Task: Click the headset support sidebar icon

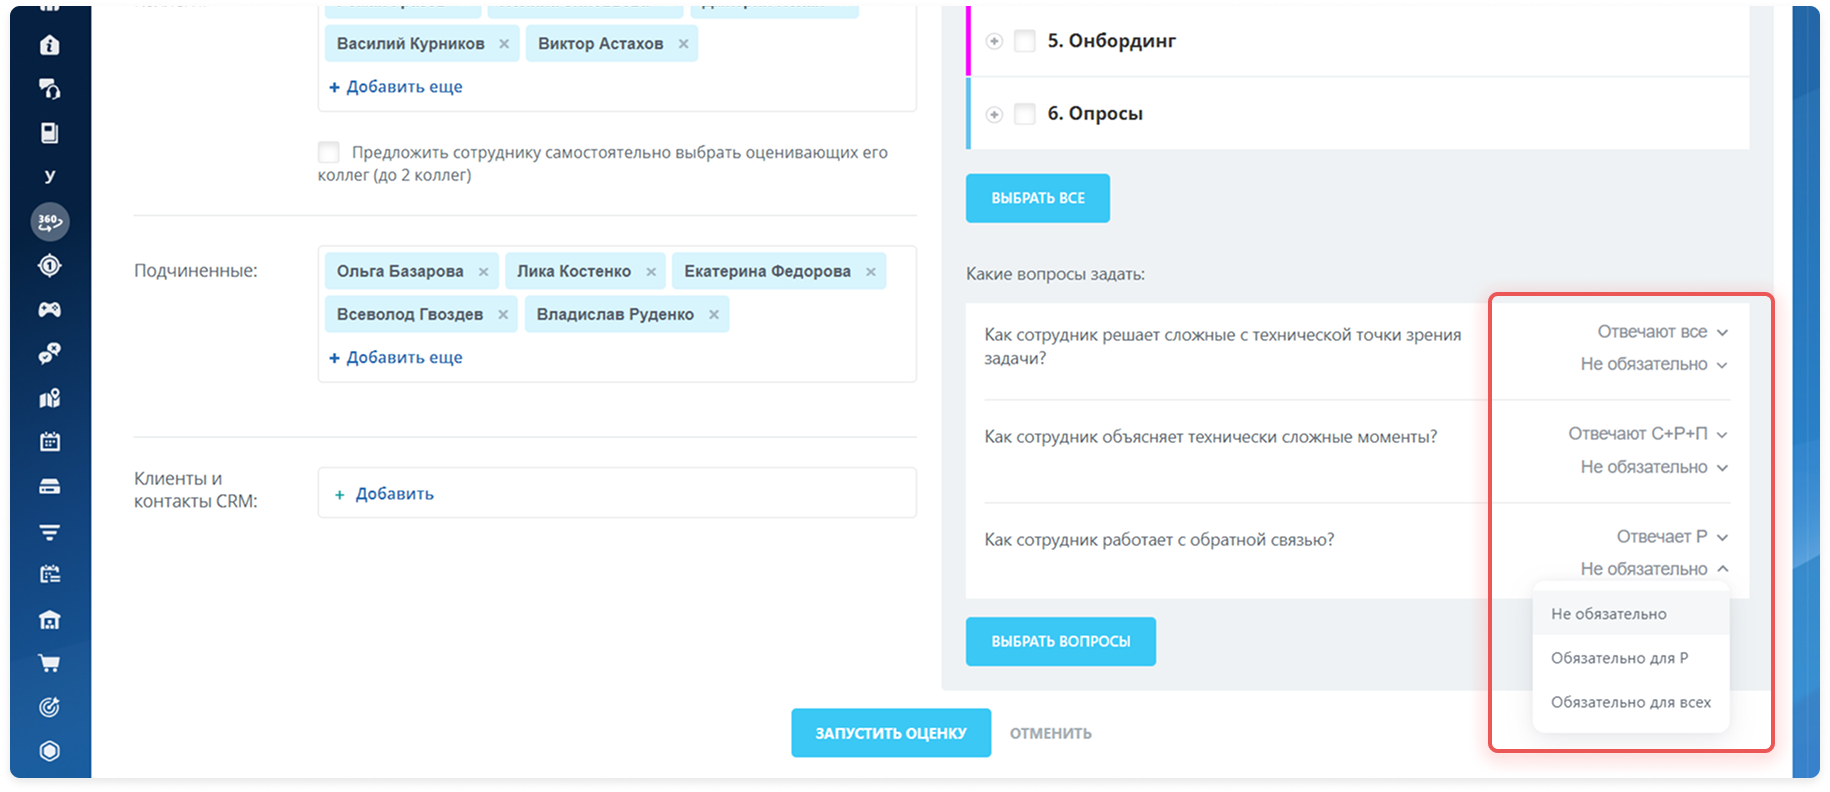Action: click(49, 89)
